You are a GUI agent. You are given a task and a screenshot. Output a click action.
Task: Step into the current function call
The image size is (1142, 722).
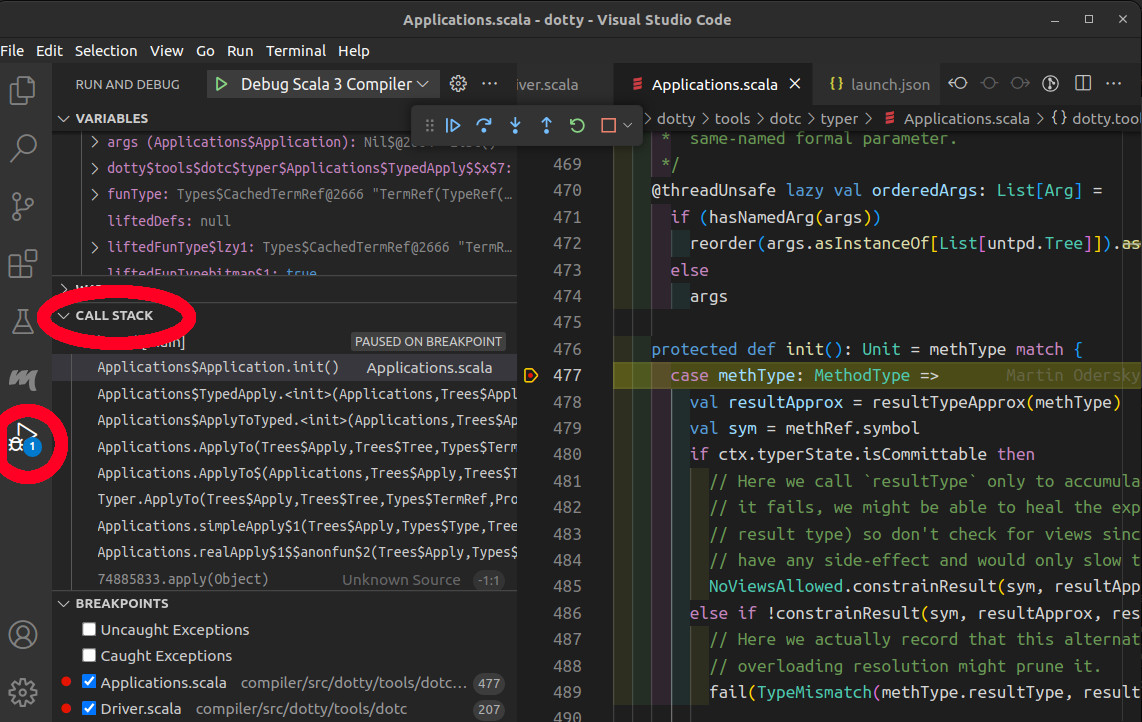514,125
